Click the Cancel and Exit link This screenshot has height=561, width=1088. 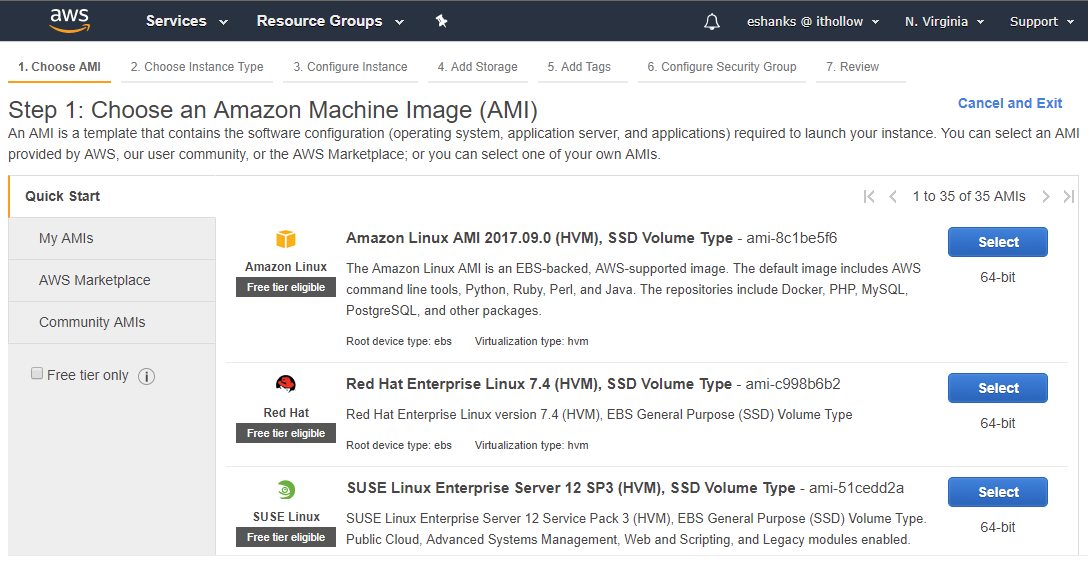click(1009, 103)
